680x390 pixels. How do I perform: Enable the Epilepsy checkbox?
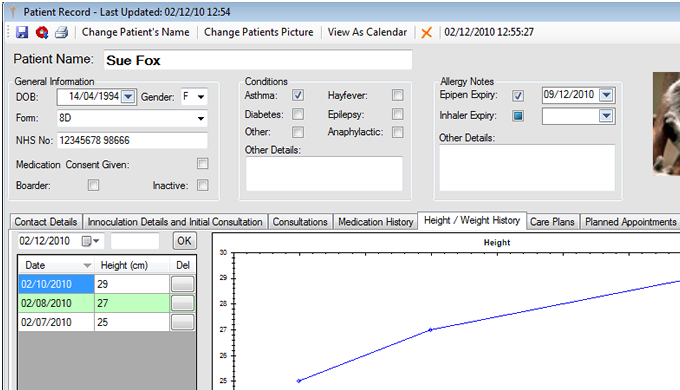pyautogui.click(x=397, y=114)
